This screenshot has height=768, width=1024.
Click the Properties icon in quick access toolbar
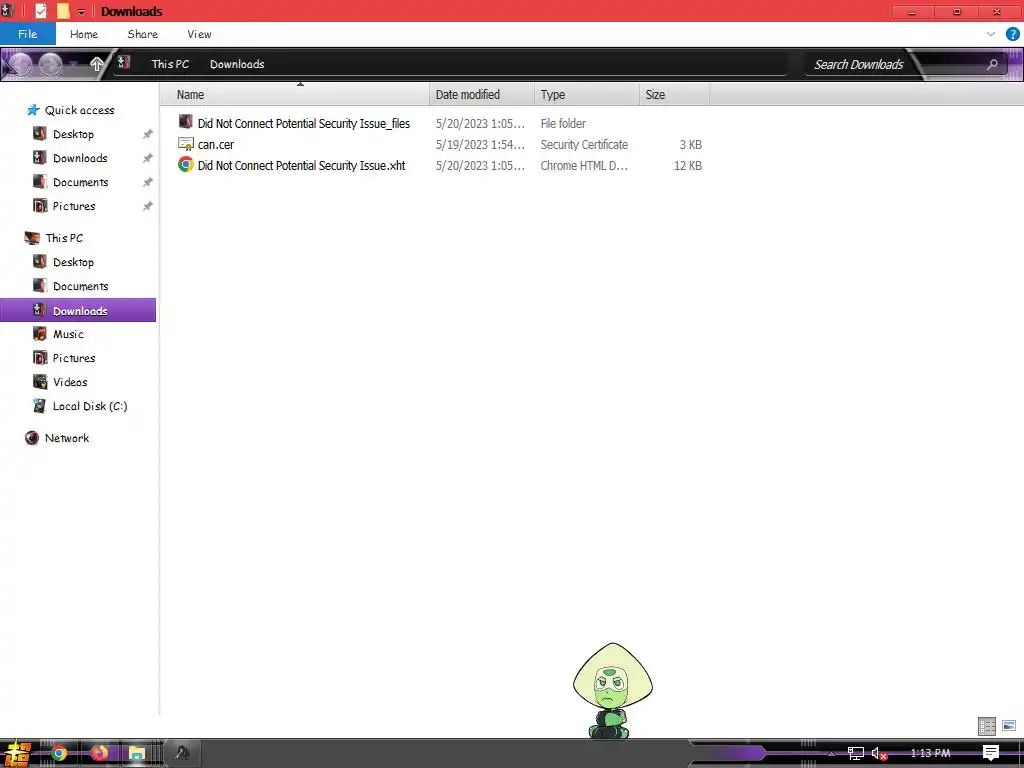[x=40, y=11]
